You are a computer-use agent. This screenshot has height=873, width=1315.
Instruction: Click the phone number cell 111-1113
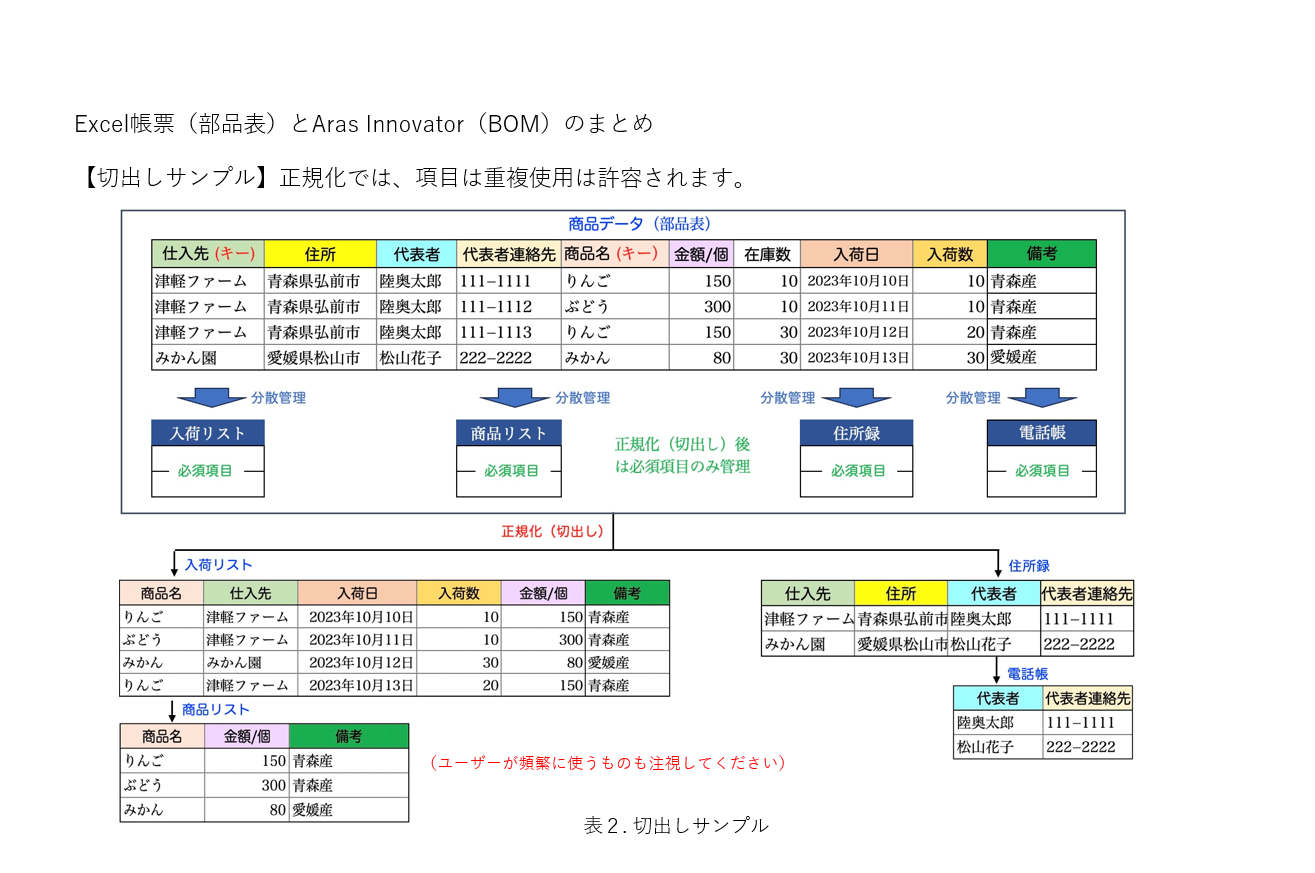coord(508,332)
